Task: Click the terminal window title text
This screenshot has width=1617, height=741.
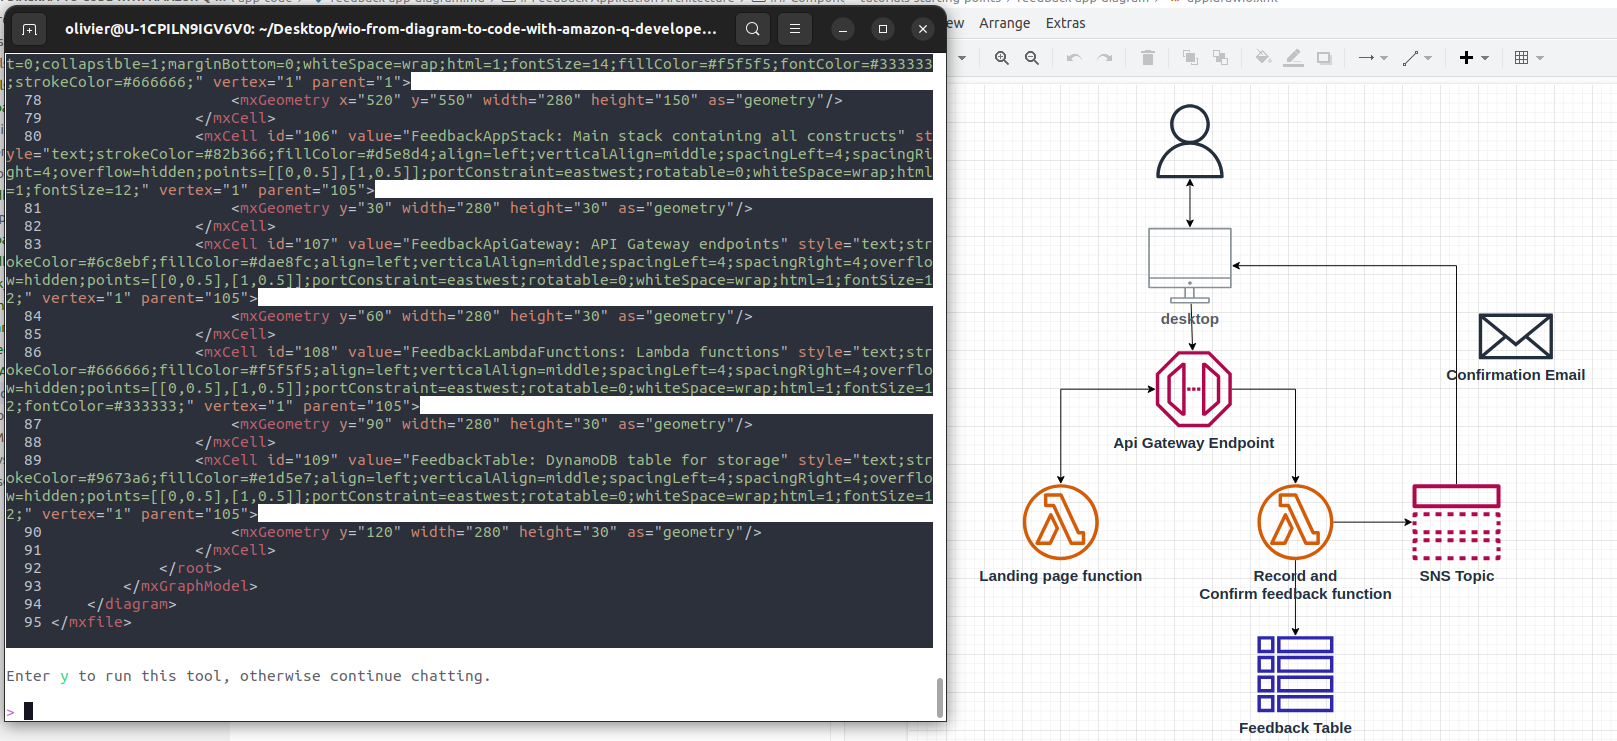Action: 391,29
